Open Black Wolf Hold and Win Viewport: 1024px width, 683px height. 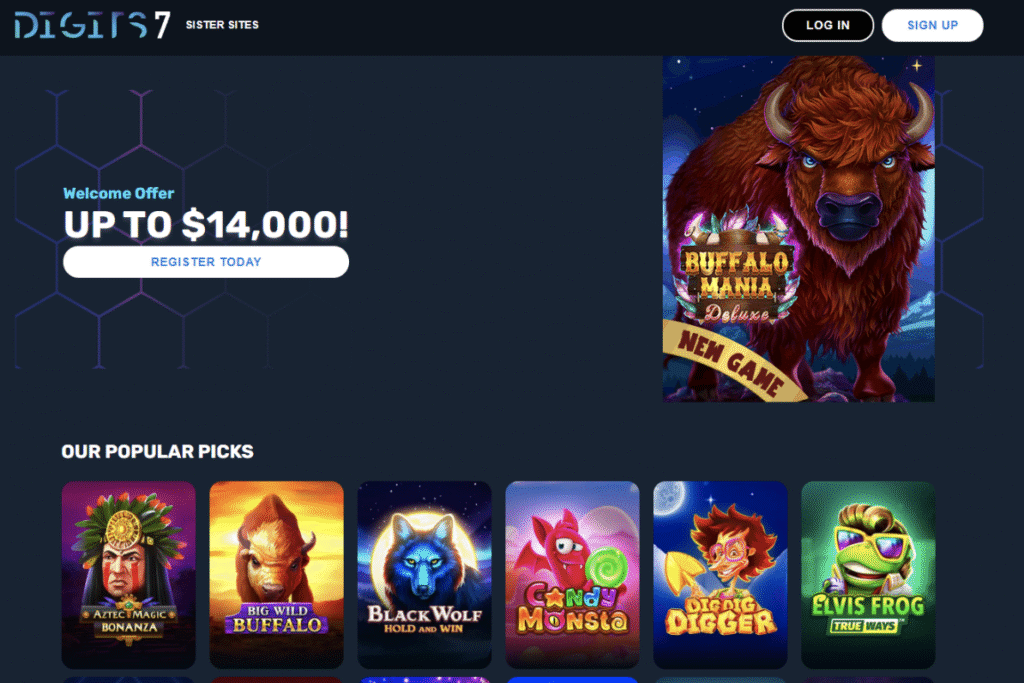424,575
